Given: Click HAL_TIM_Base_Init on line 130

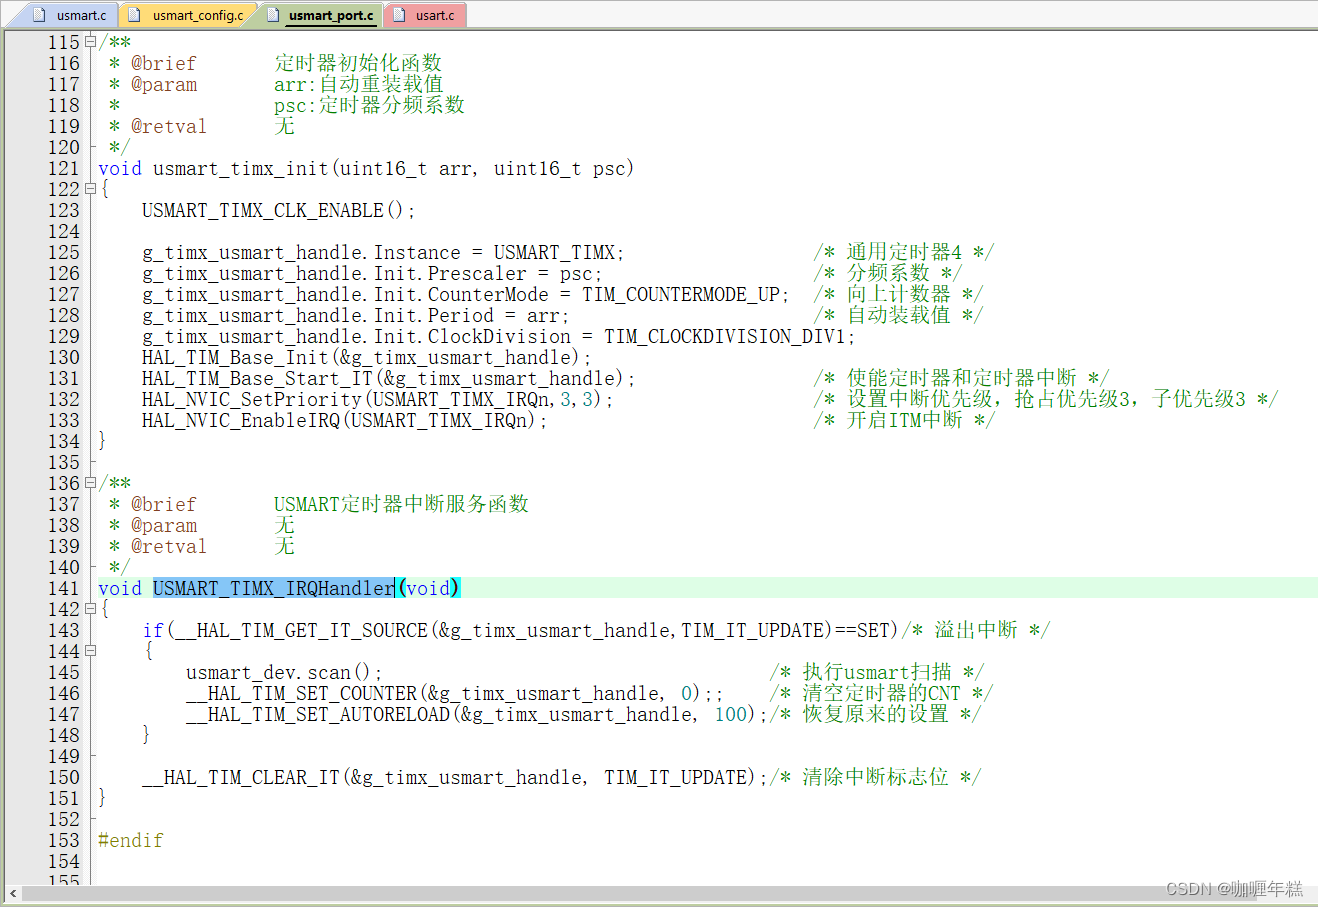Looking at the screenshot, I should [235, 357].
